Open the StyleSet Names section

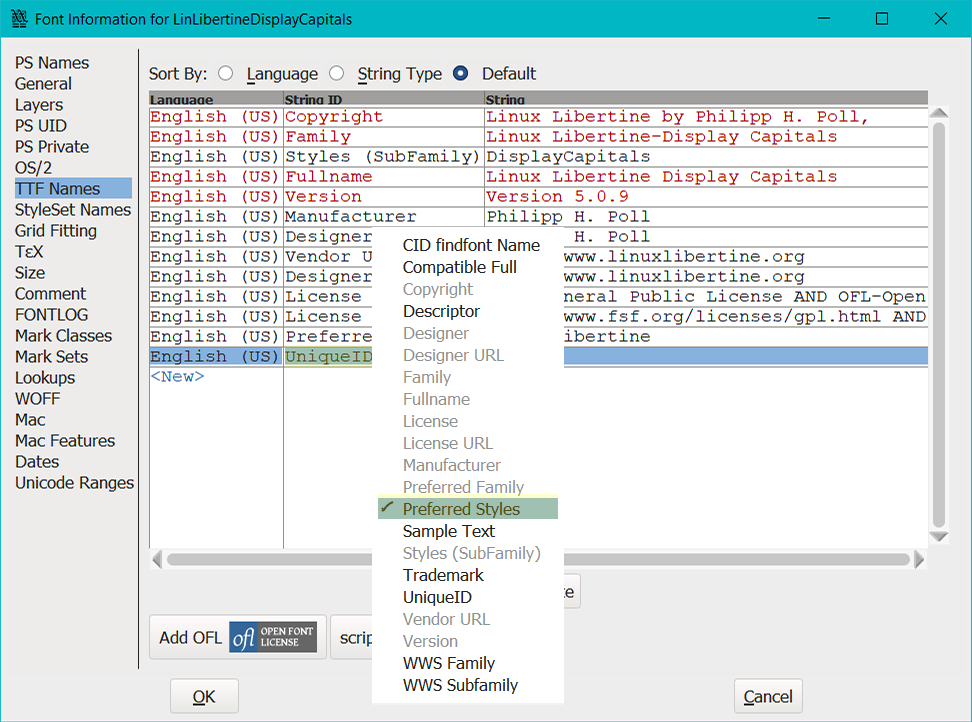point(73,209)
